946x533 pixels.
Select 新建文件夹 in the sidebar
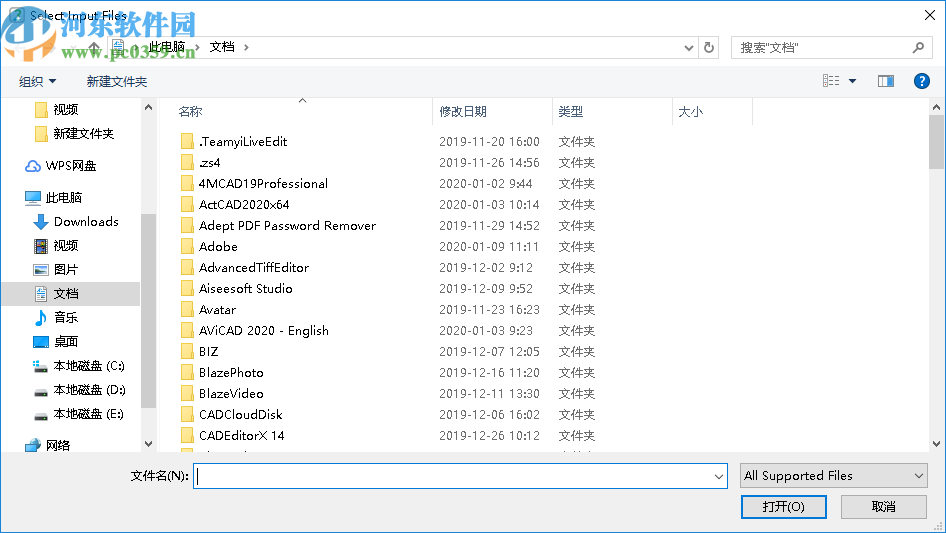coord(74,133)
